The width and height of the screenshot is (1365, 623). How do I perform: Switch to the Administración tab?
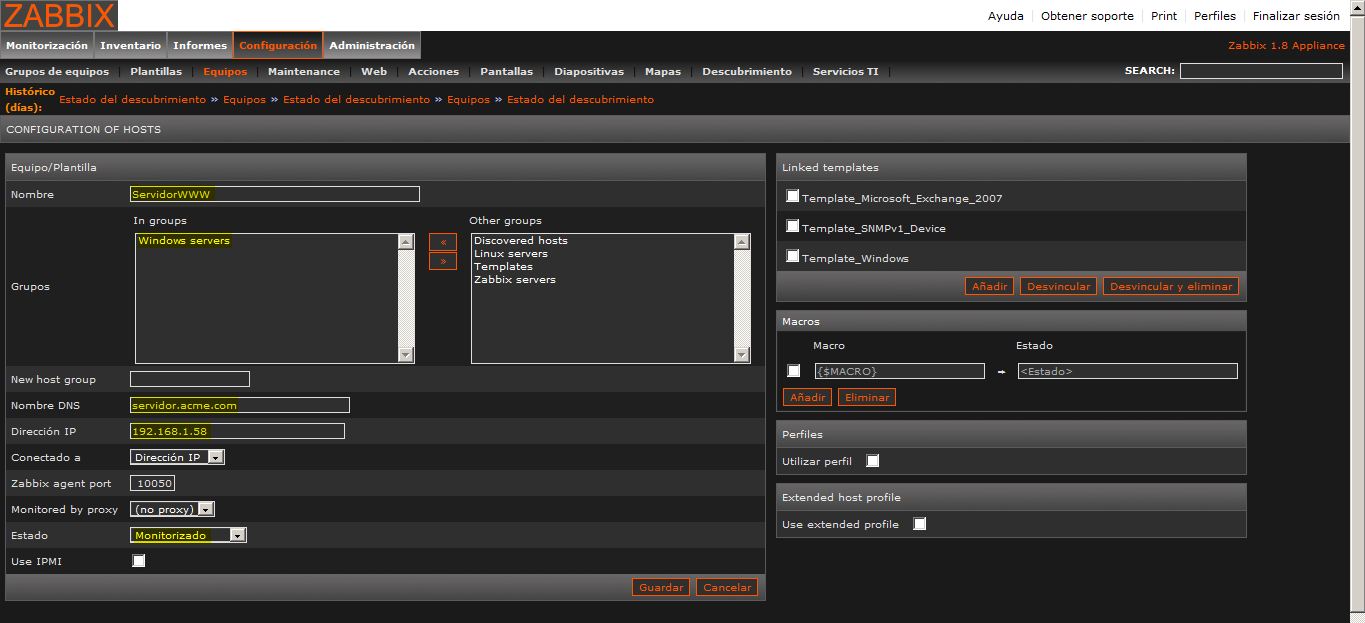click(372, 45)
